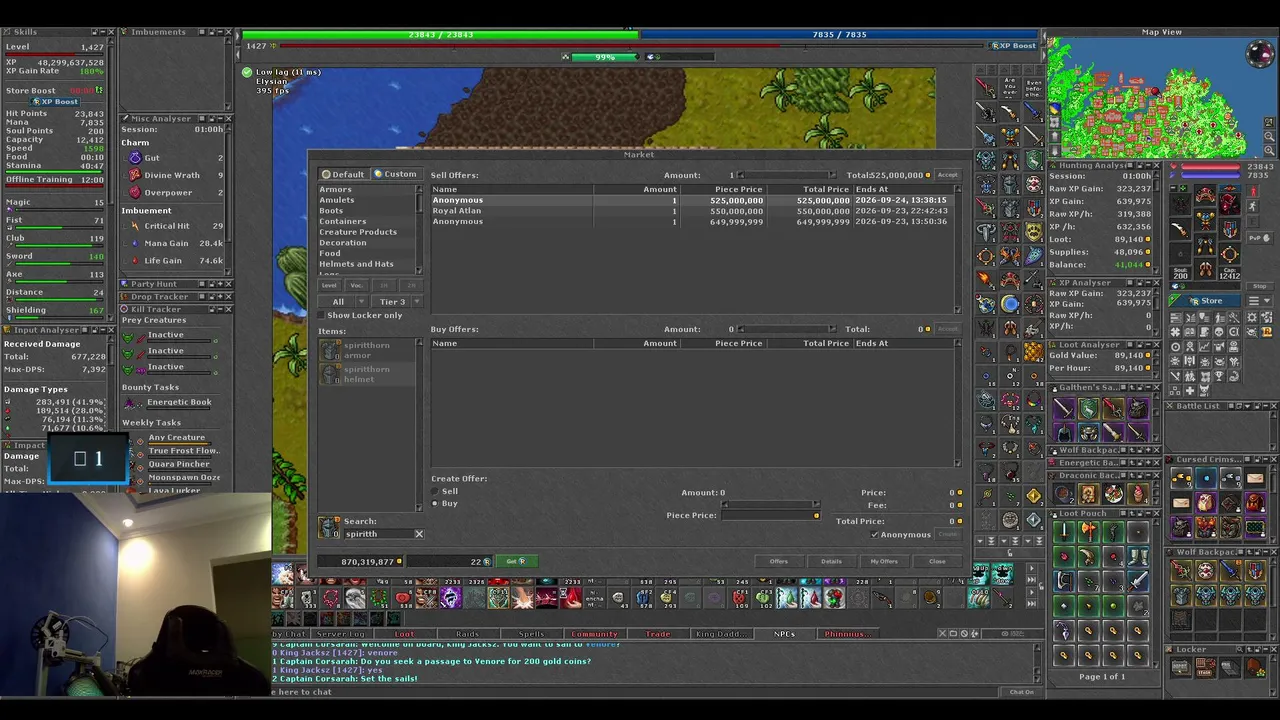
Task: Select the Custom market category mode
Action: click(395, 174)
